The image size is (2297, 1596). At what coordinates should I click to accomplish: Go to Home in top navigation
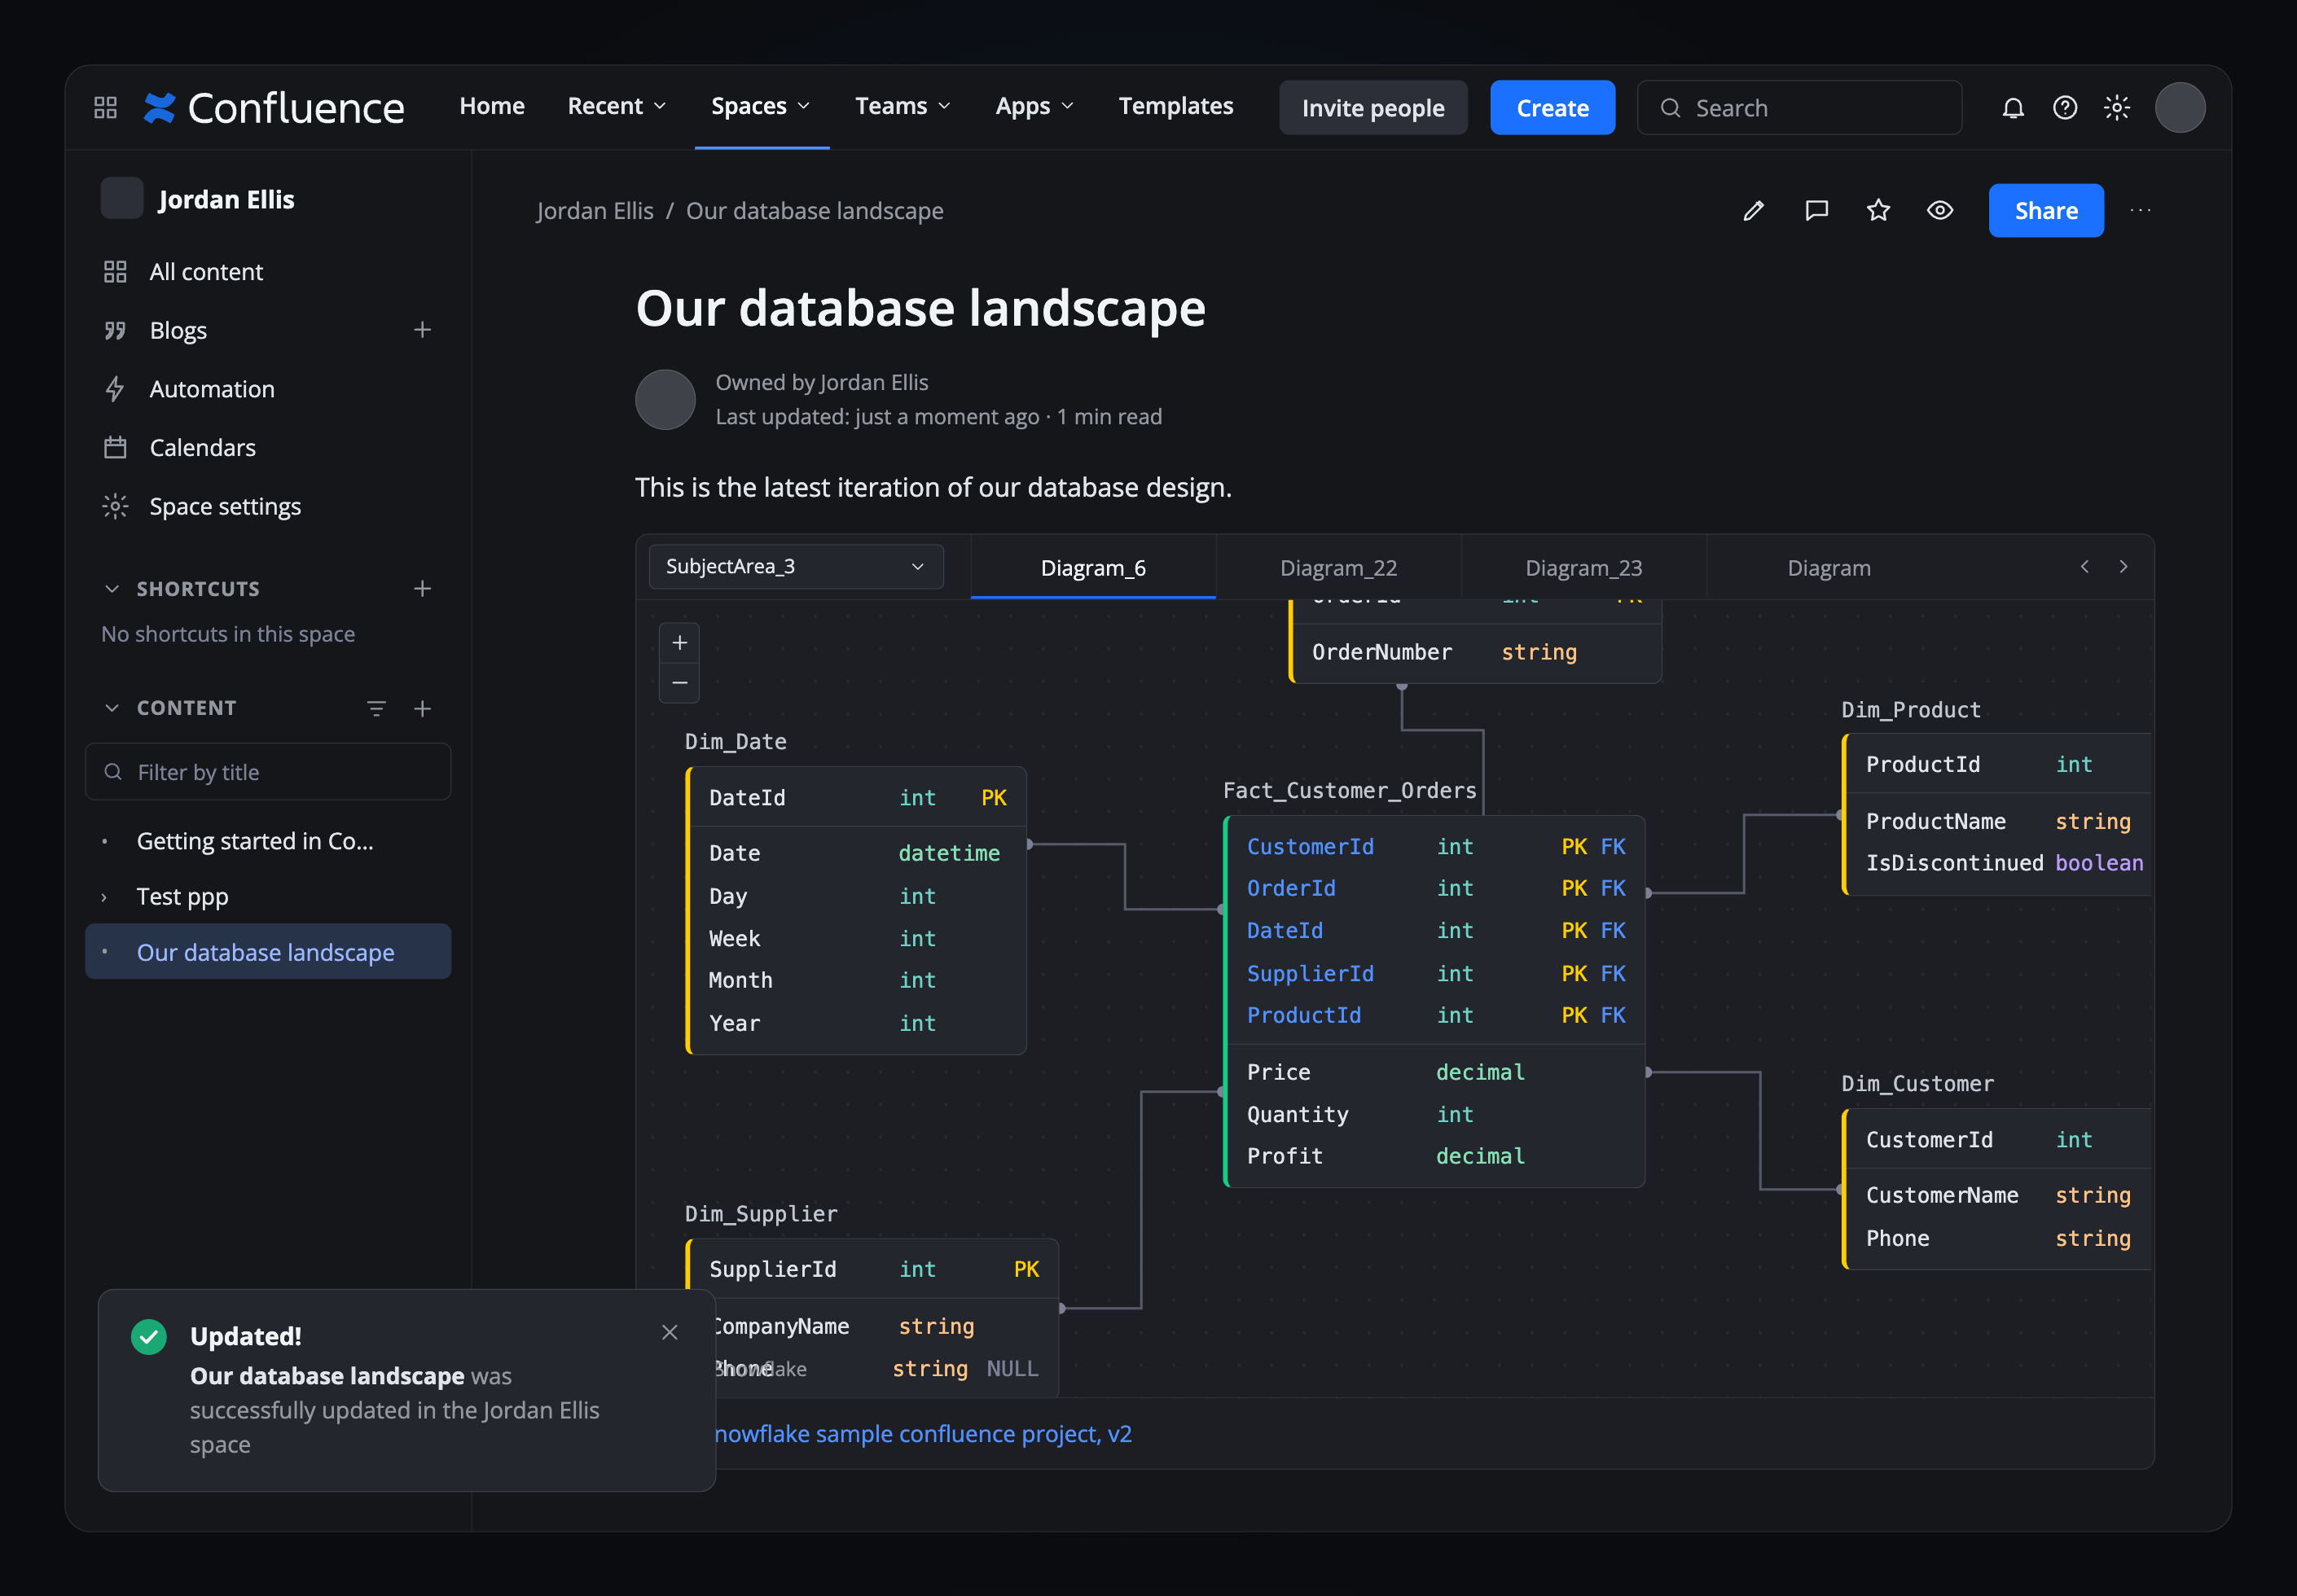492,106
